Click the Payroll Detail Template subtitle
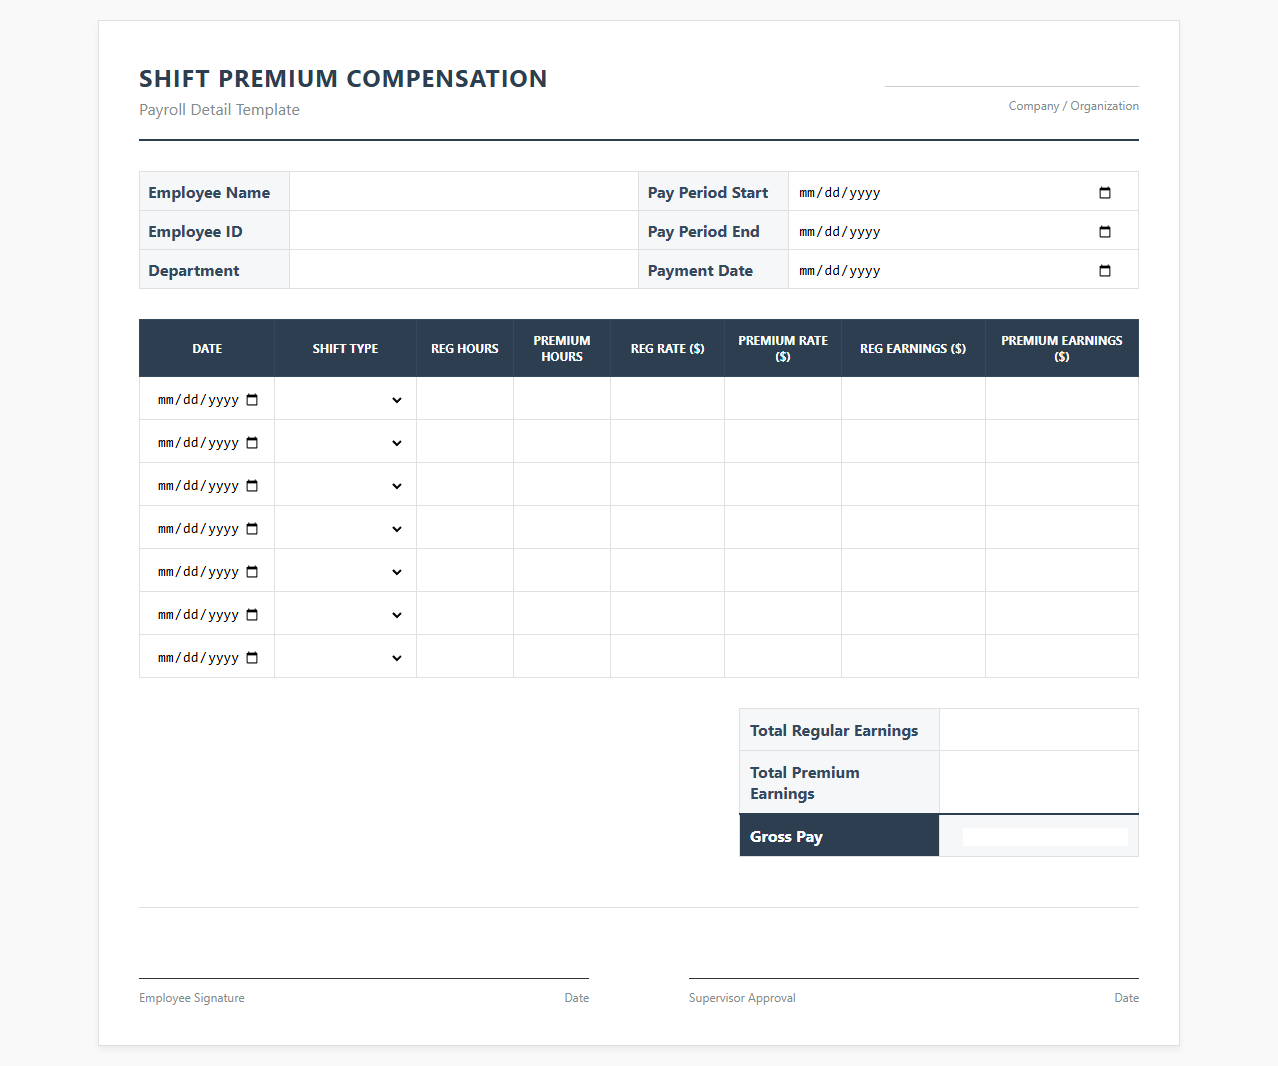Viewport: 1278px width, 1066px height. (219, 109)
